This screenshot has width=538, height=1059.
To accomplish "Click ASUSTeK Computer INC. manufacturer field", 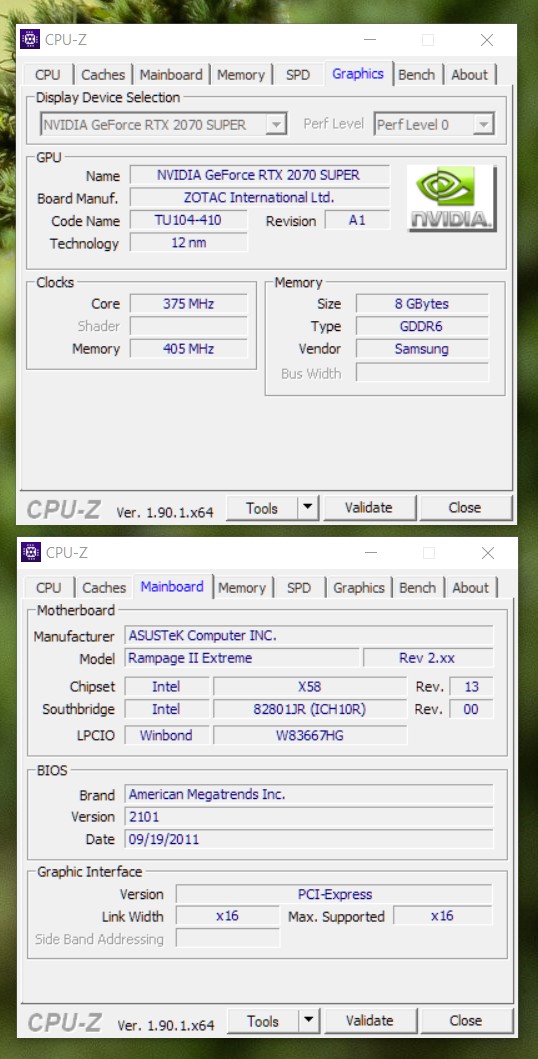I will click(x=309, y=636).
